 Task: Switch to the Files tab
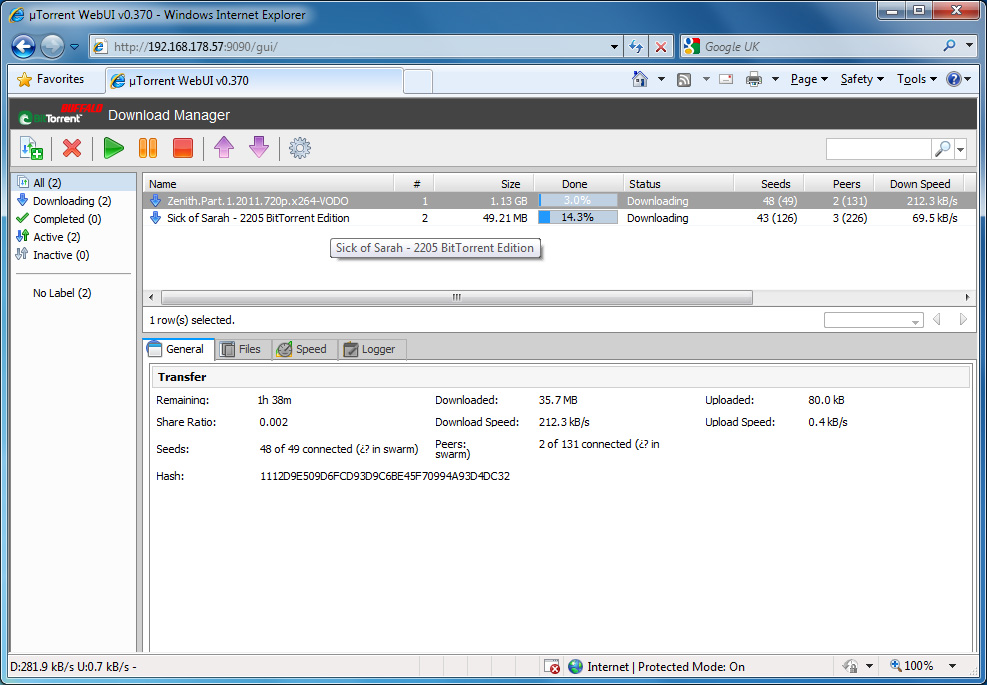(x=241, y=349)
